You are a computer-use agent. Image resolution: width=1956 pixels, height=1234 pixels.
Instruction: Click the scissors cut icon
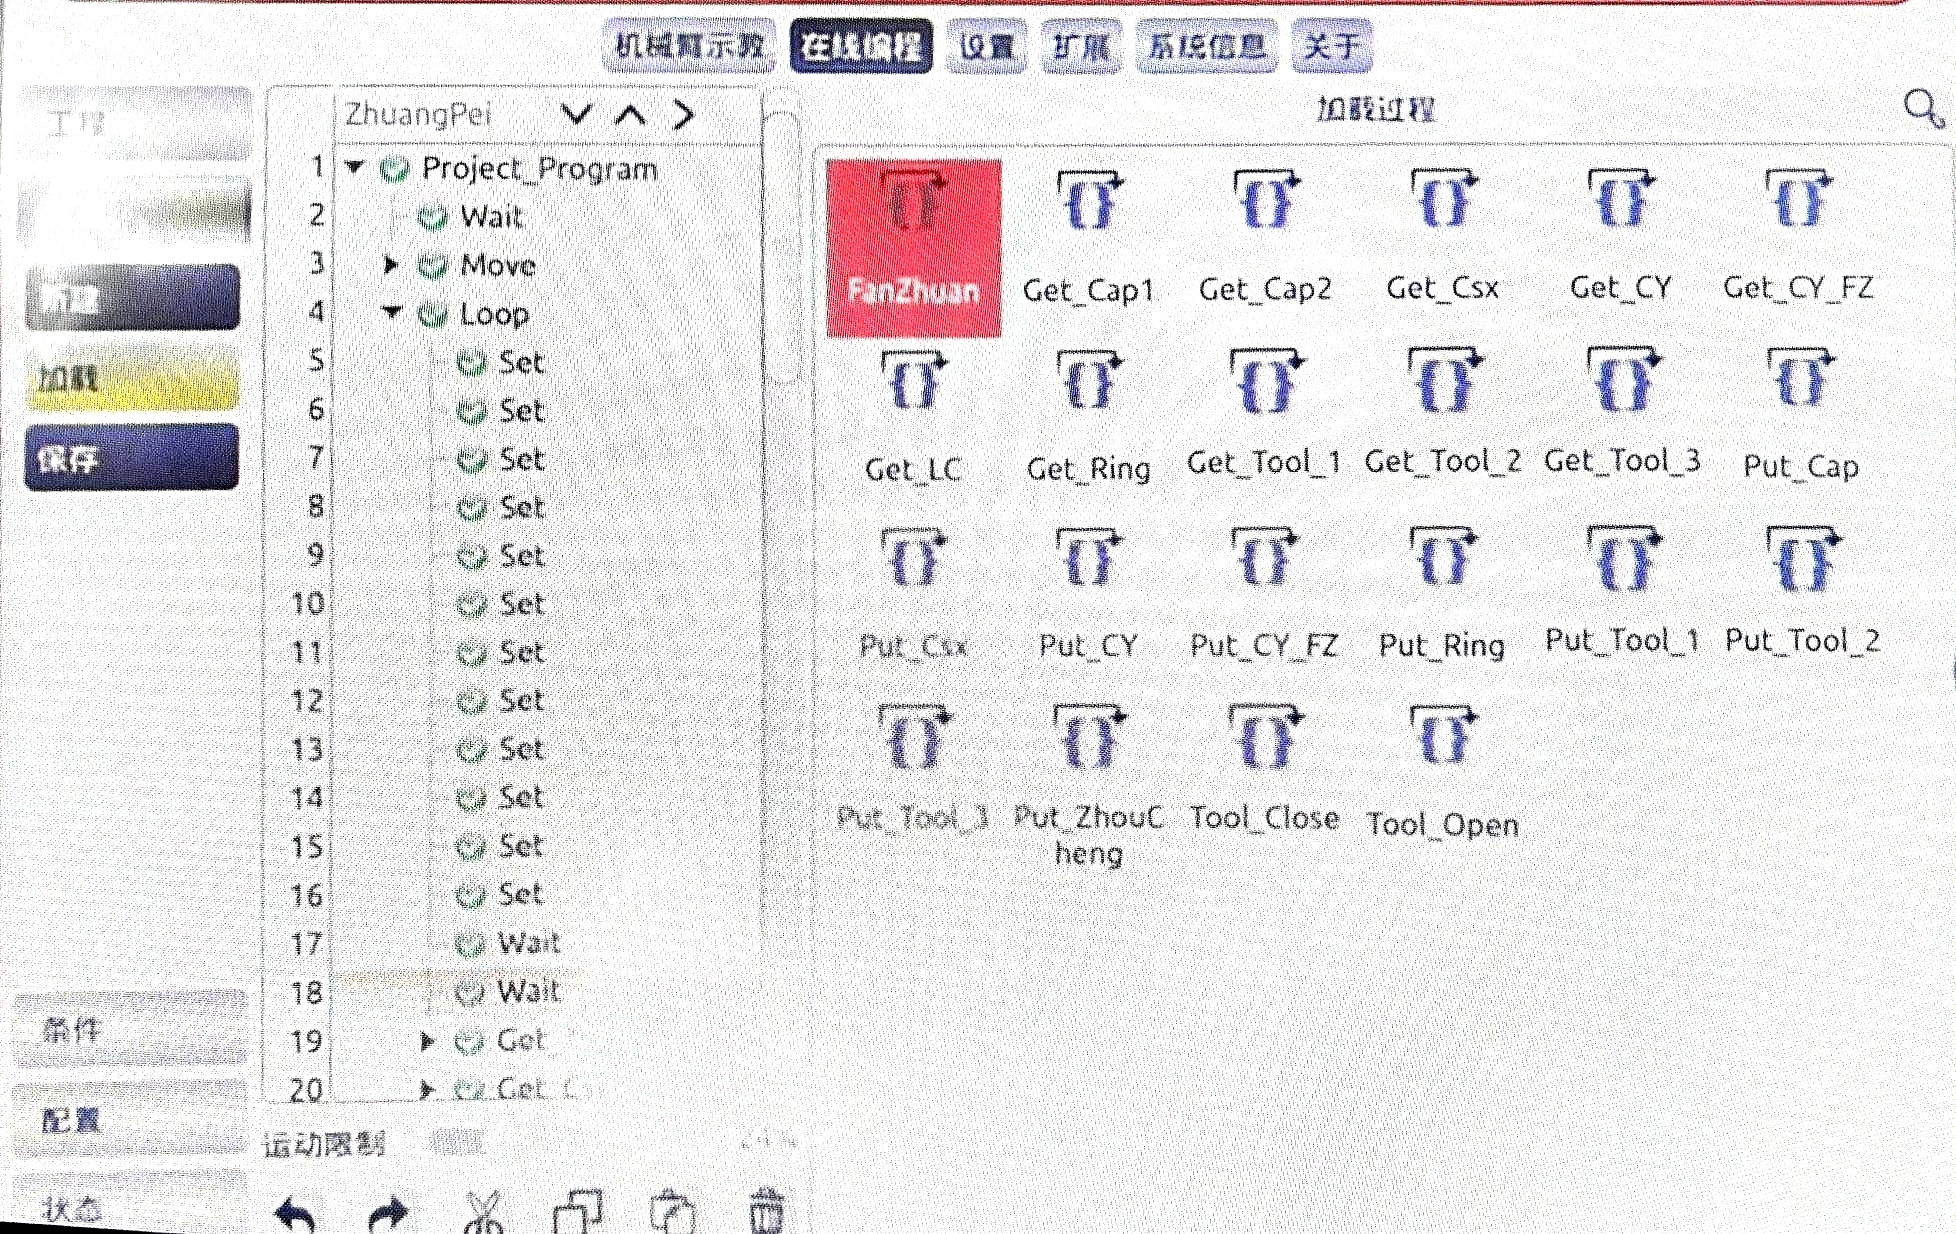484,1211
